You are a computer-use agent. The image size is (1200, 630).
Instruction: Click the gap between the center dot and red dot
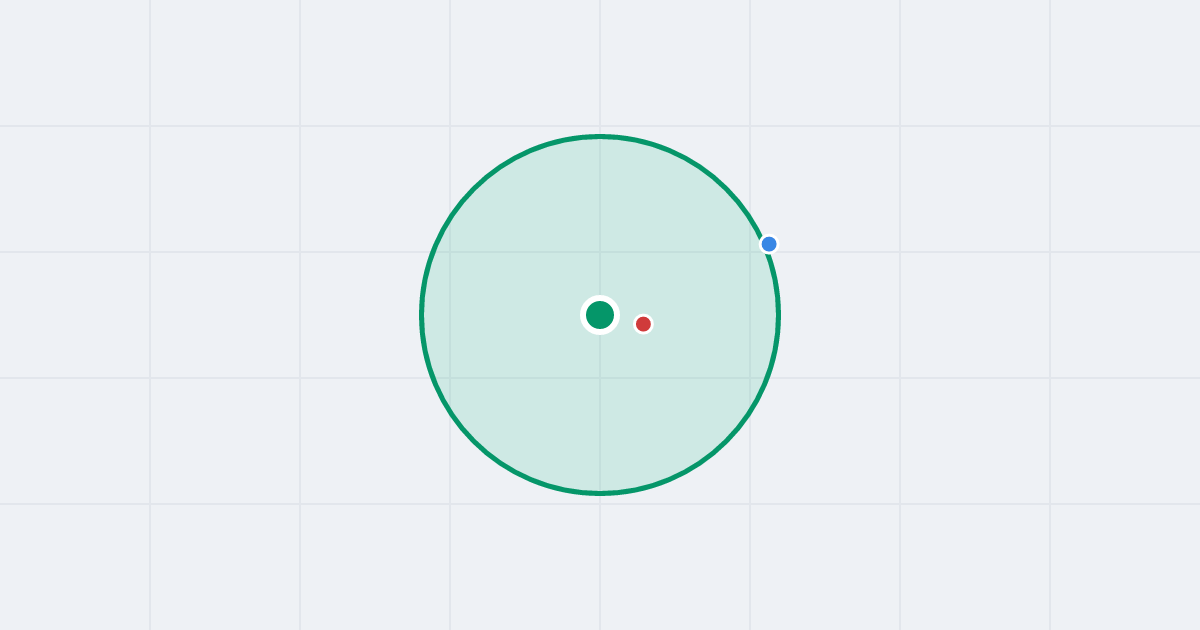[626, 320]
